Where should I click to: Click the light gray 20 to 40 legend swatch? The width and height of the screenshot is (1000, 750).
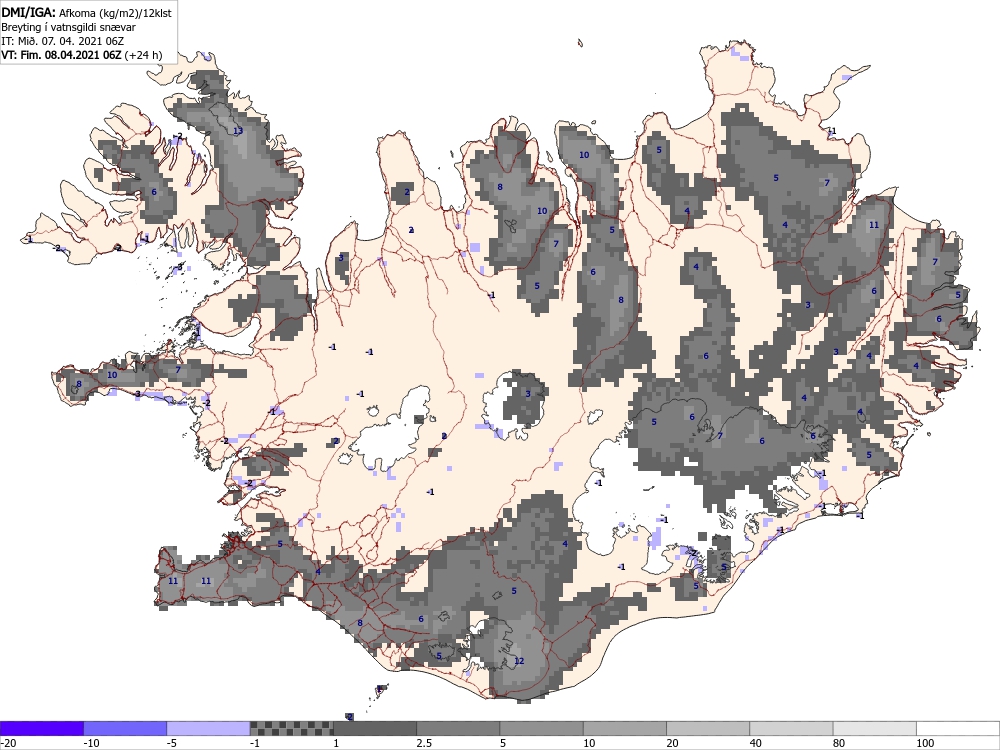[x=708, y=728]
